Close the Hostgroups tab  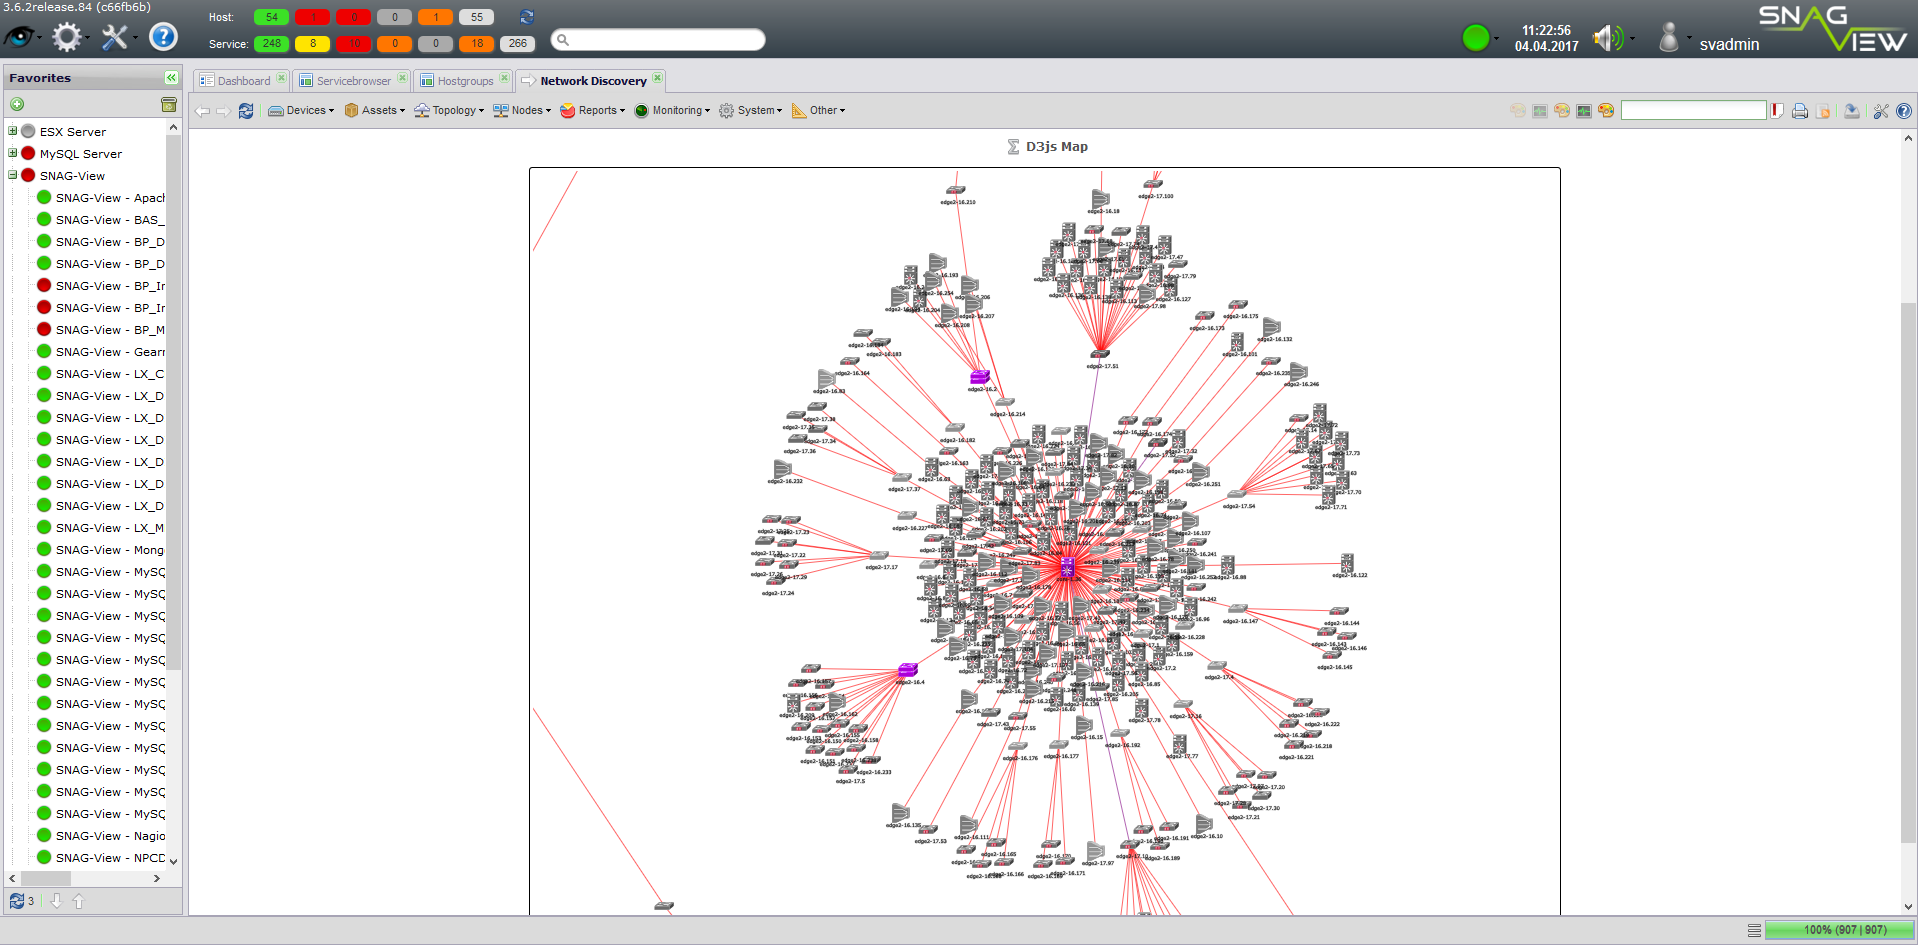[504, 78]
